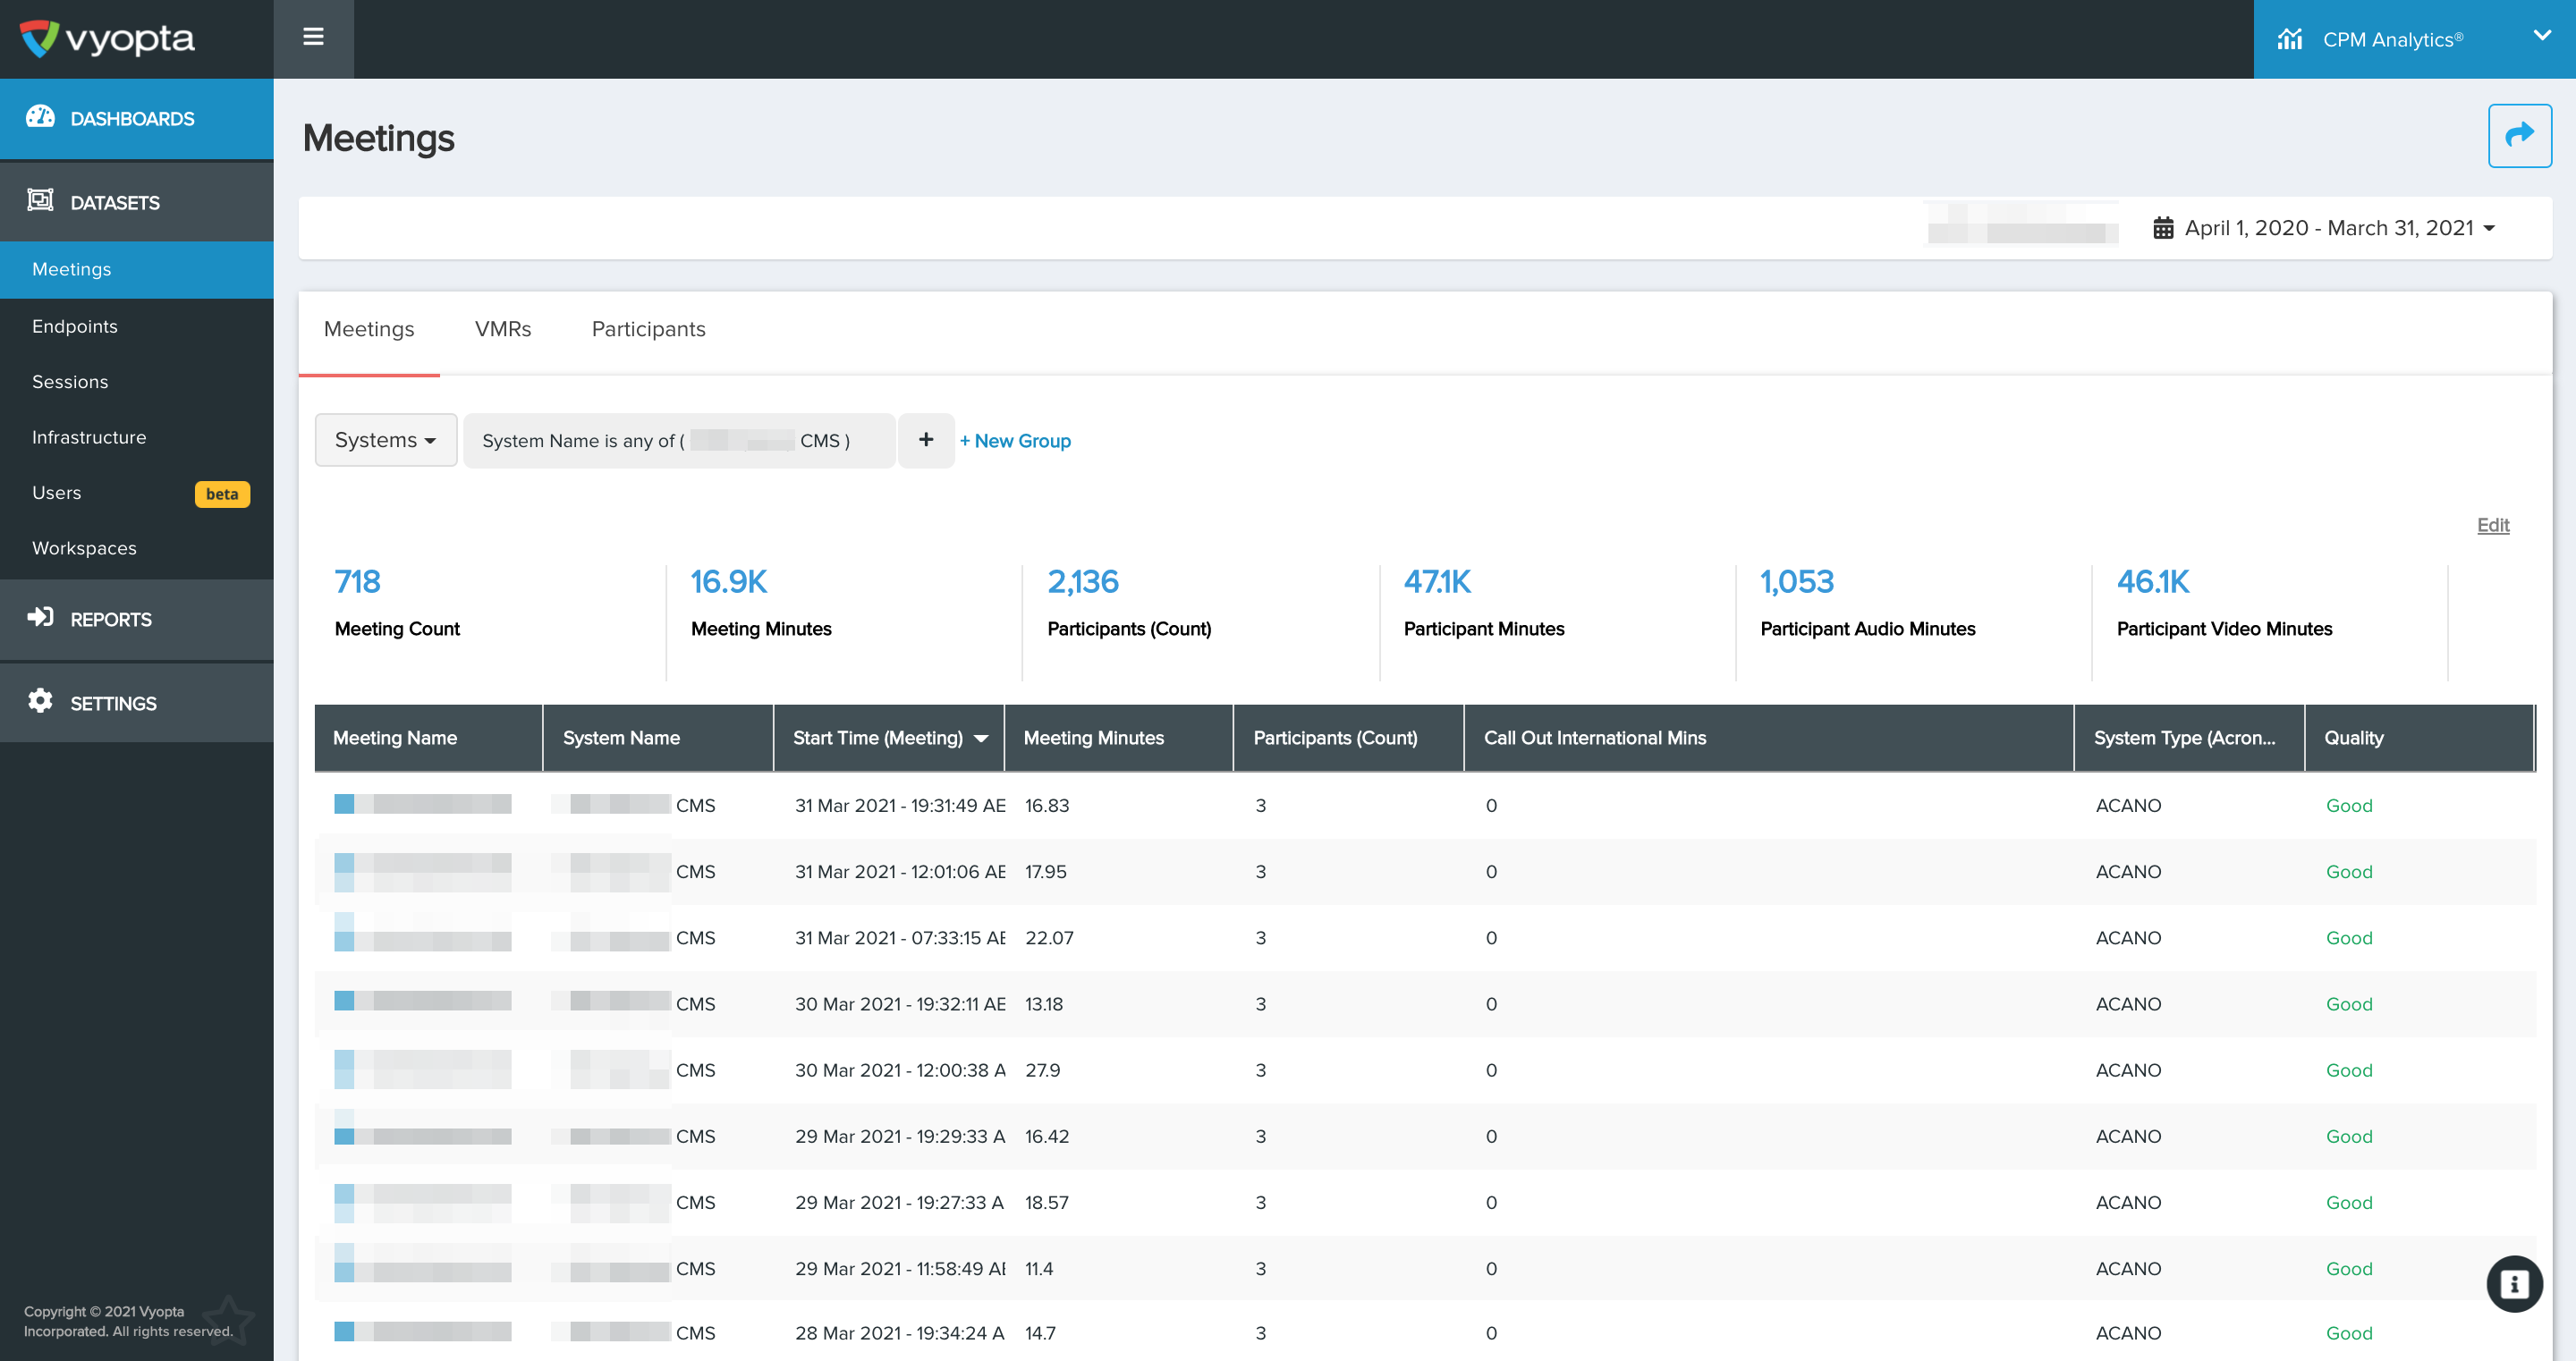Toggle the hamburger sidebar menu
This screenshot has width=2576, height=1361.
pos(313,37)
